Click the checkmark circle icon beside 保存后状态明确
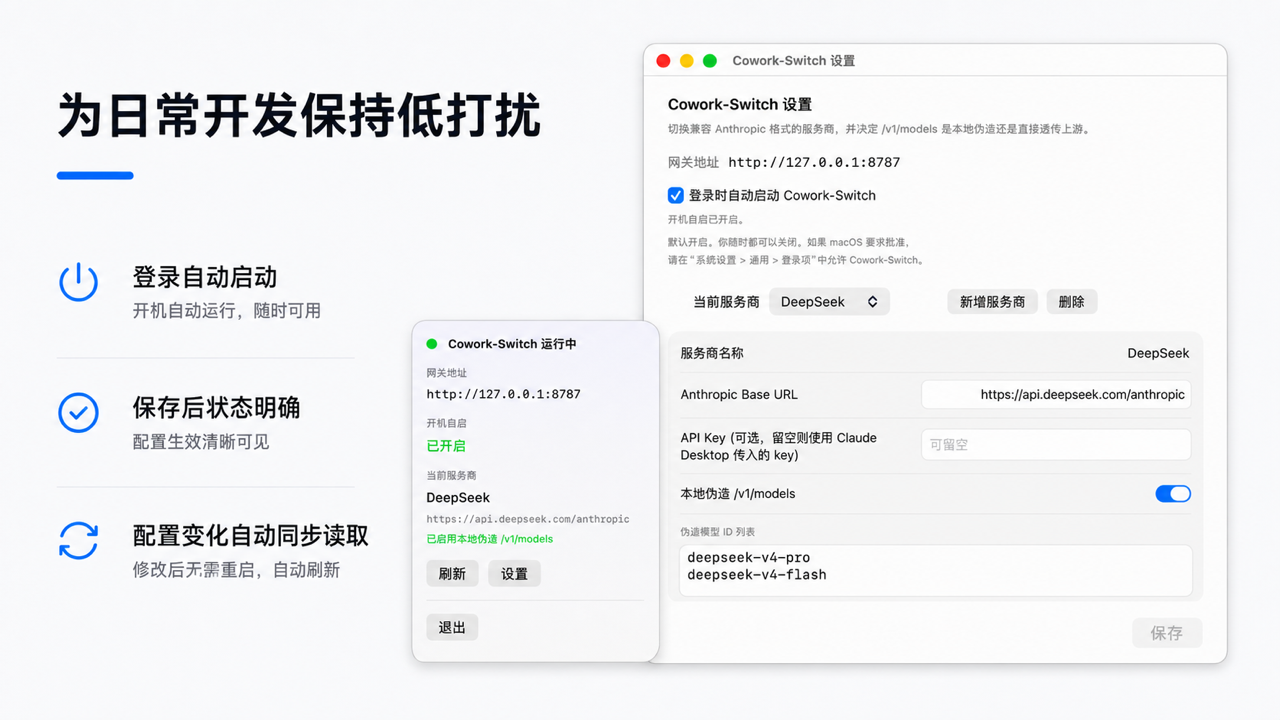 (78, 412)
